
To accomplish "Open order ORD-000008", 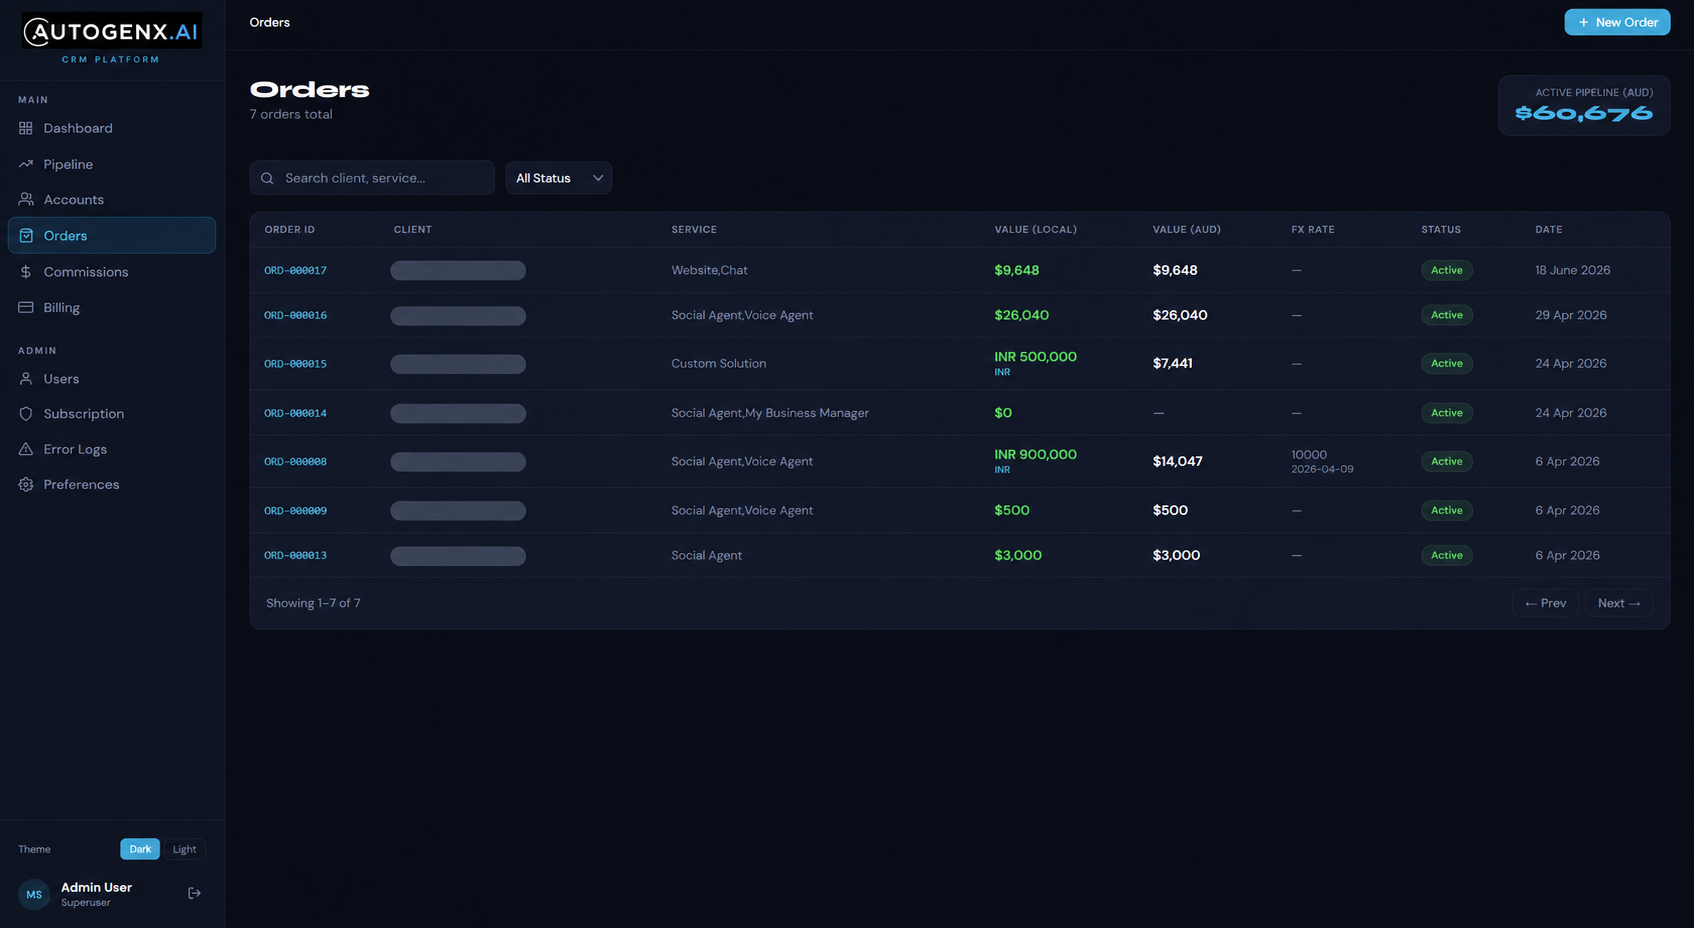I will [295, 462].
